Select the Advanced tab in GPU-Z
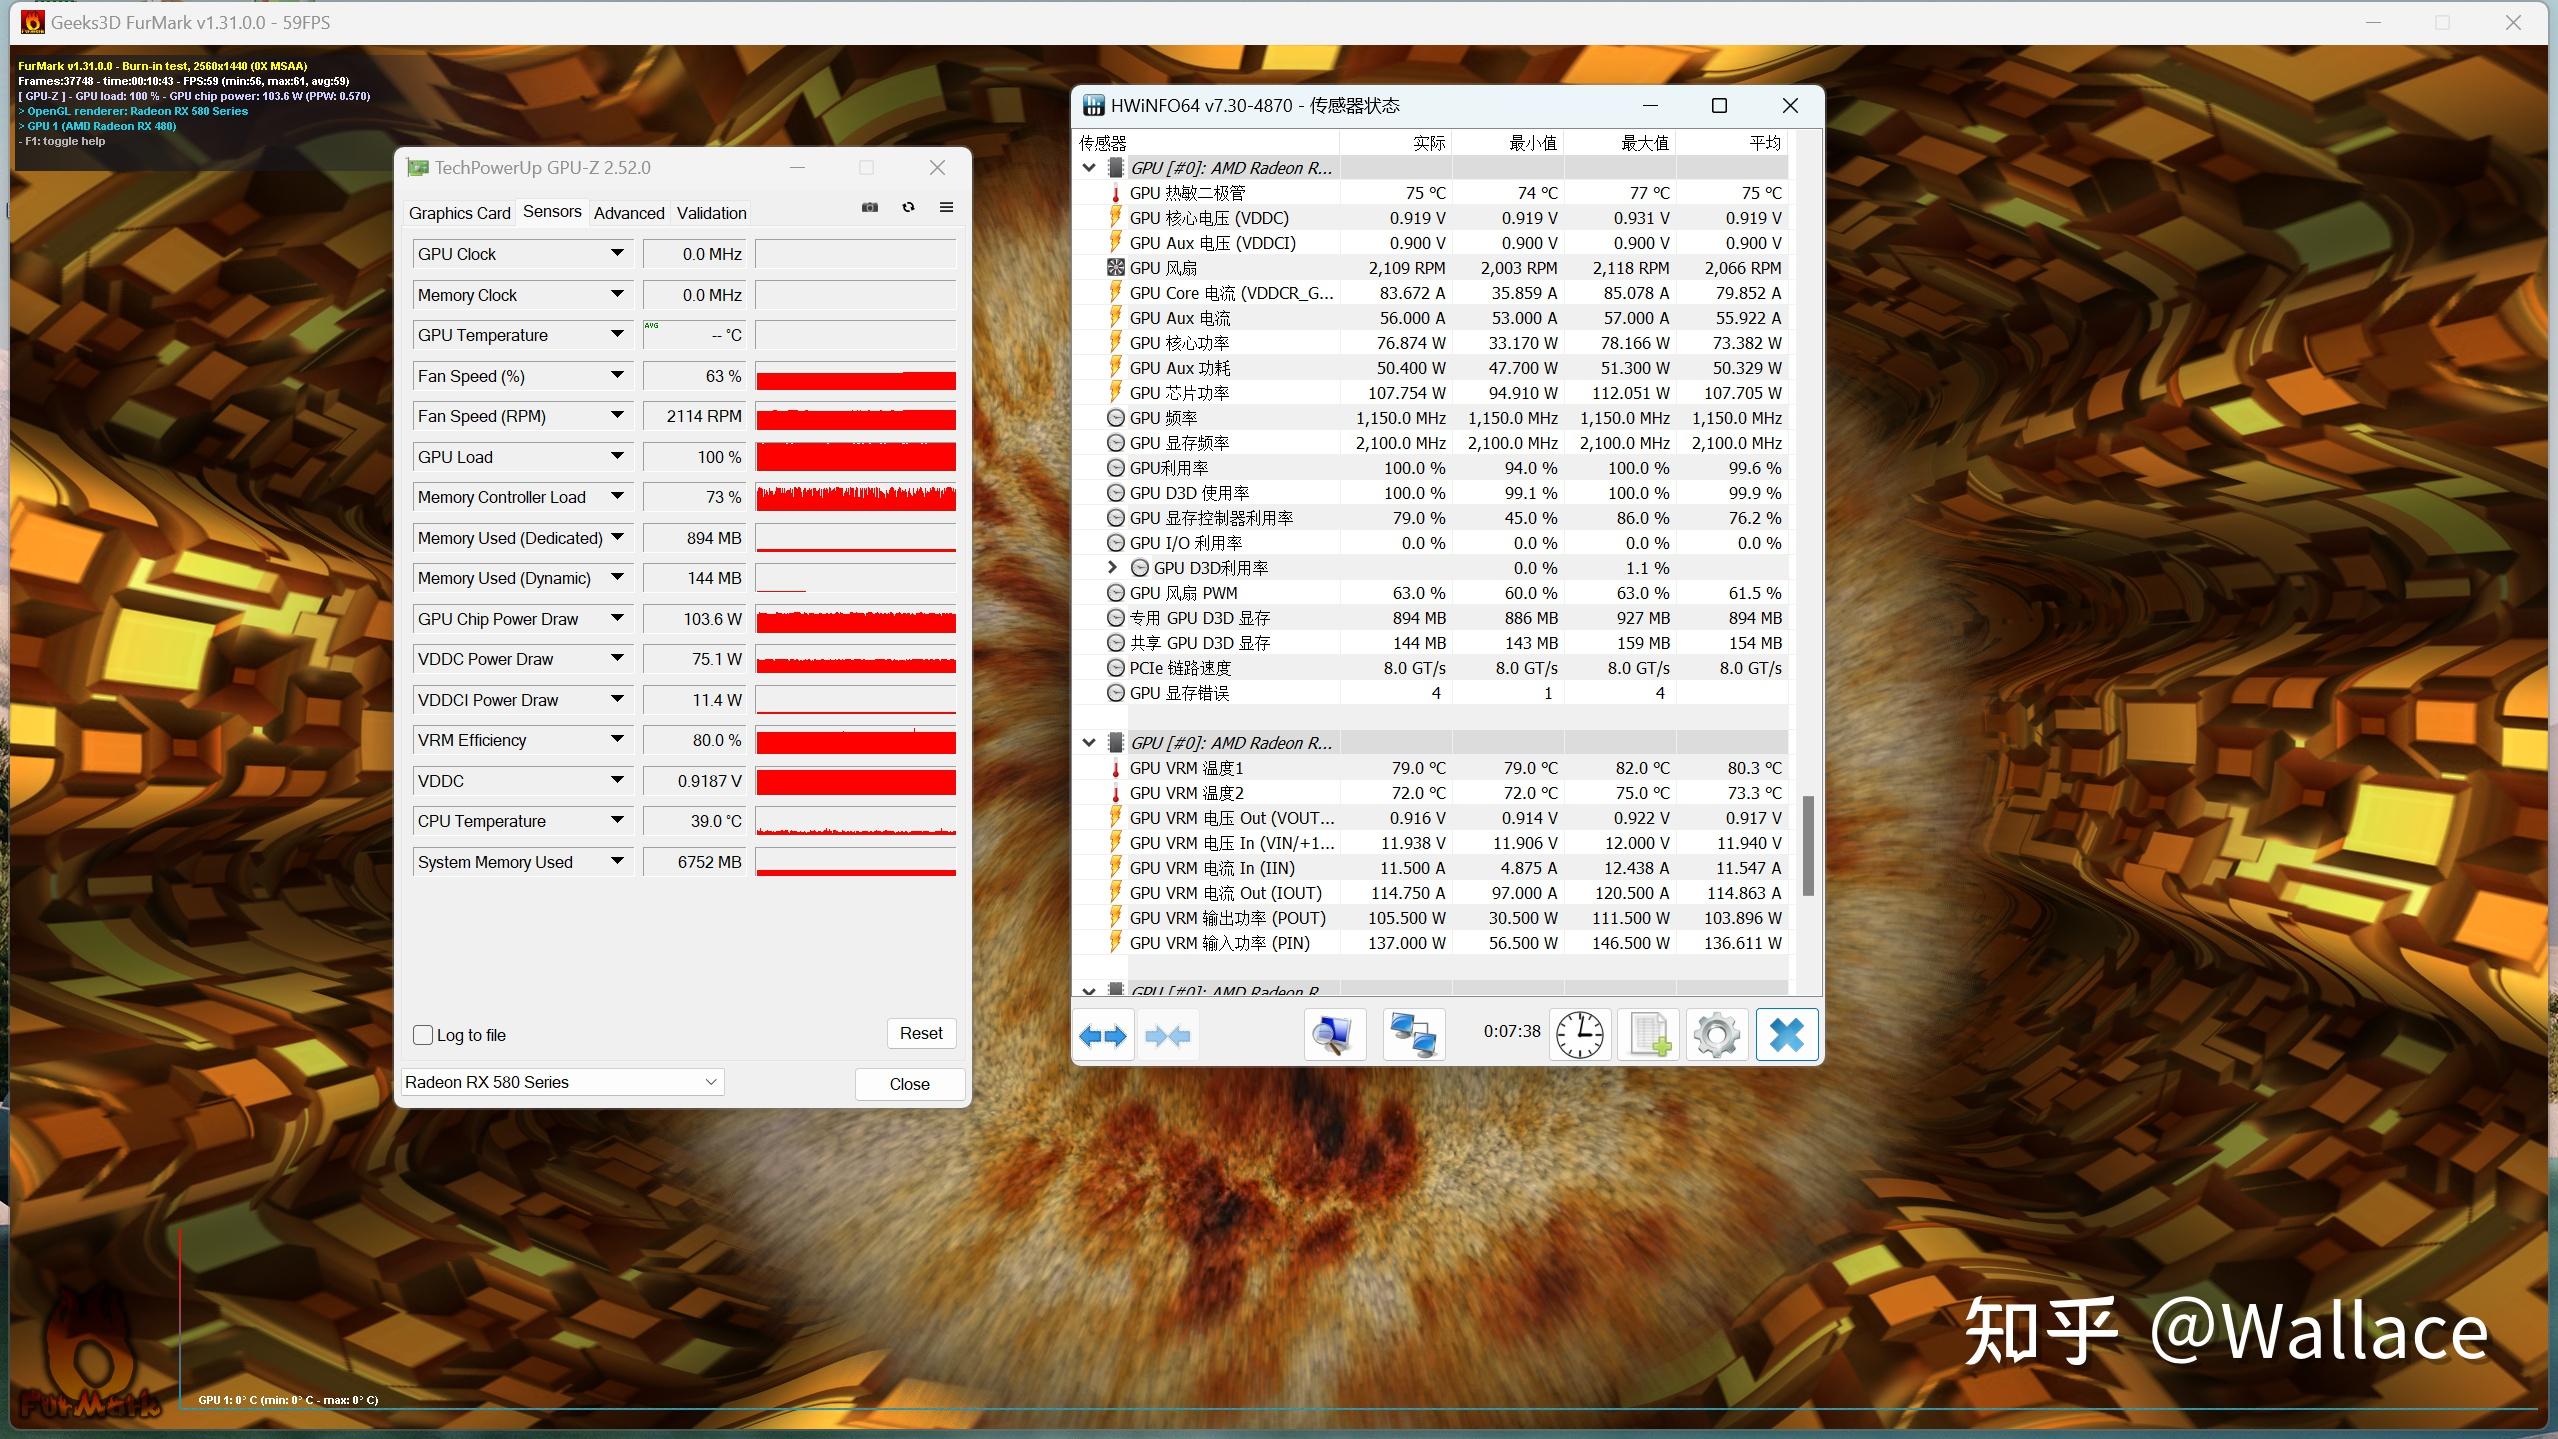Viewport: 2558px width, 1439px height. [x=627, y=211]
